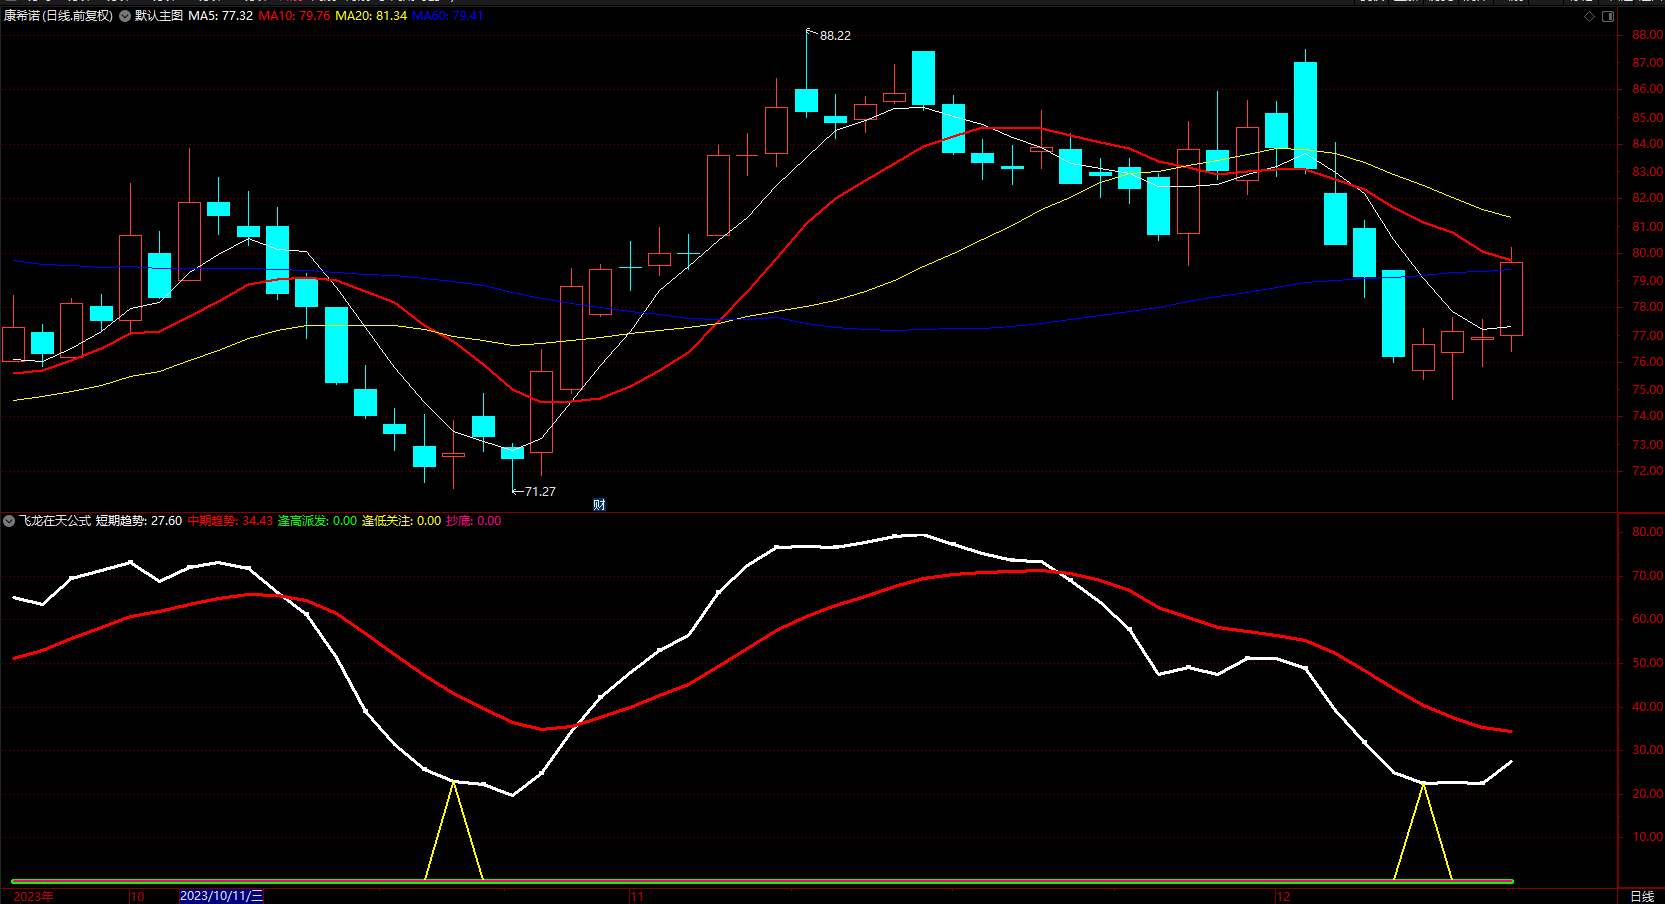1665x904 pixels.
Task: Click the yellow MA20 legend label
Action: pos(371,16)
